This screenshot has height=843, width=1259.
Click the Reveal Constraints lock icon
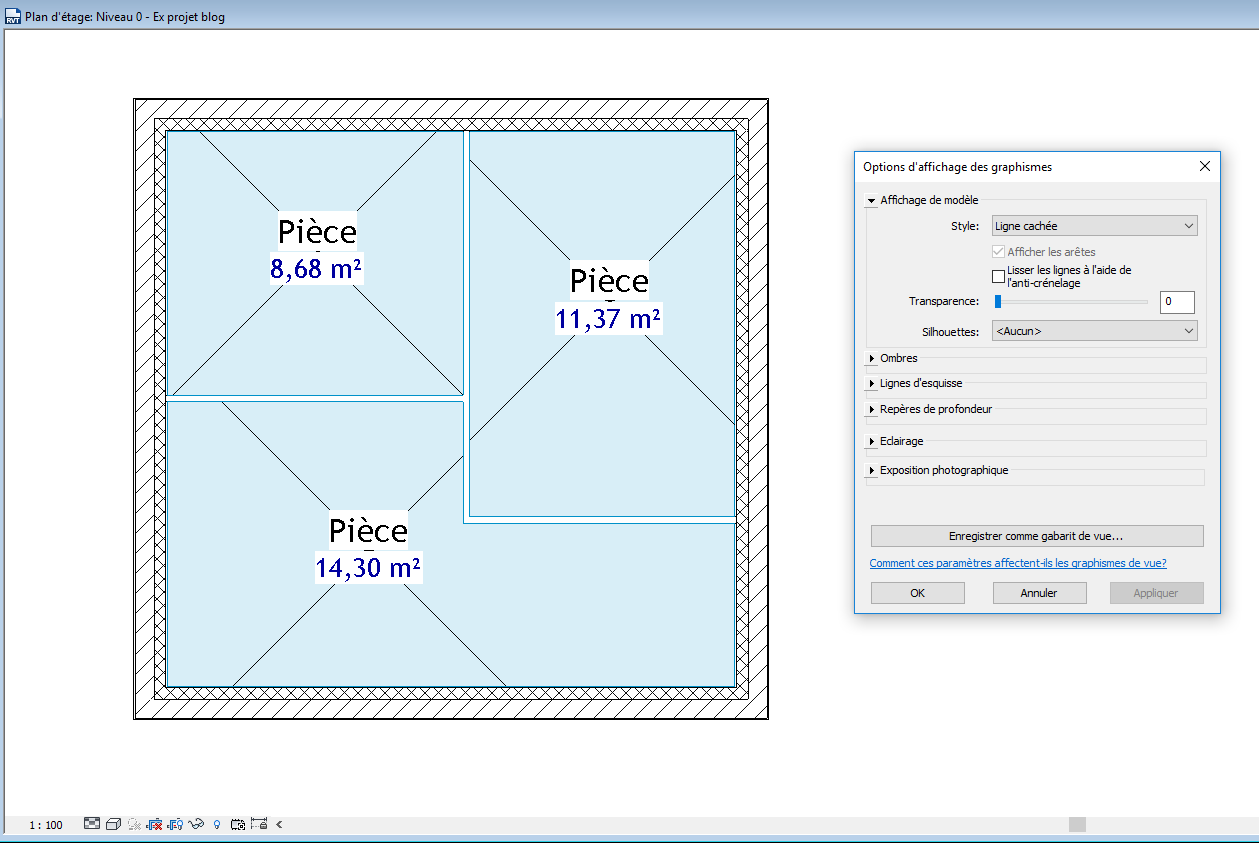pyautogui.click(x=260, y=824)
